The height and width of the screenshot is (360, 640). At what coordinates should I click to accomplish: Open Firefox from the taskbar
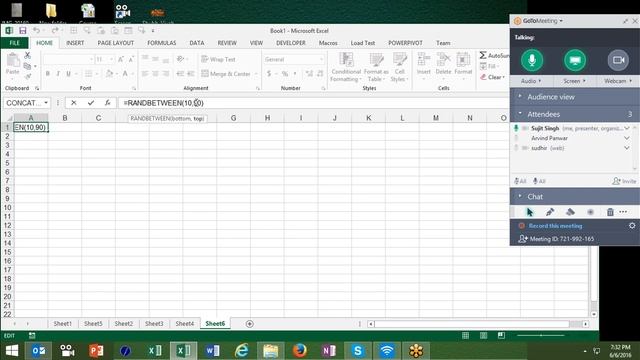(299, 351)
